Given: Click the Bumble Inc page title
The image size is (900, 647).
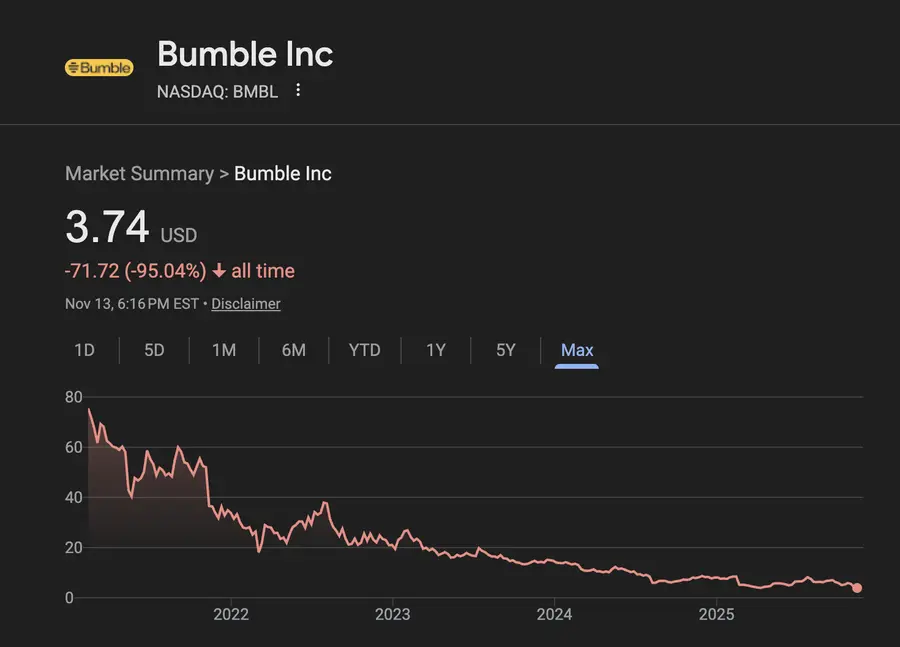Looking at the screenshot, I should [x=245, y=54].
